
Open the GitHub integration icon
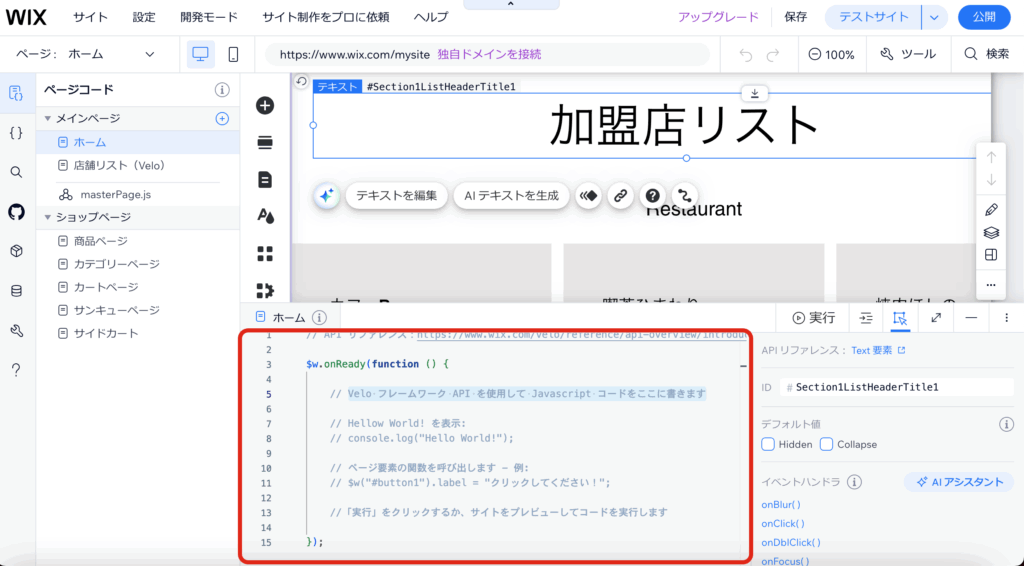pos(16,212)
